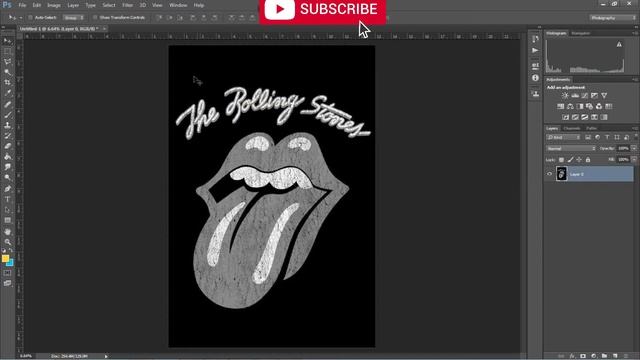640x360 pixels.
Task: Toggle lock all
Action: click(x=588, y=160)
